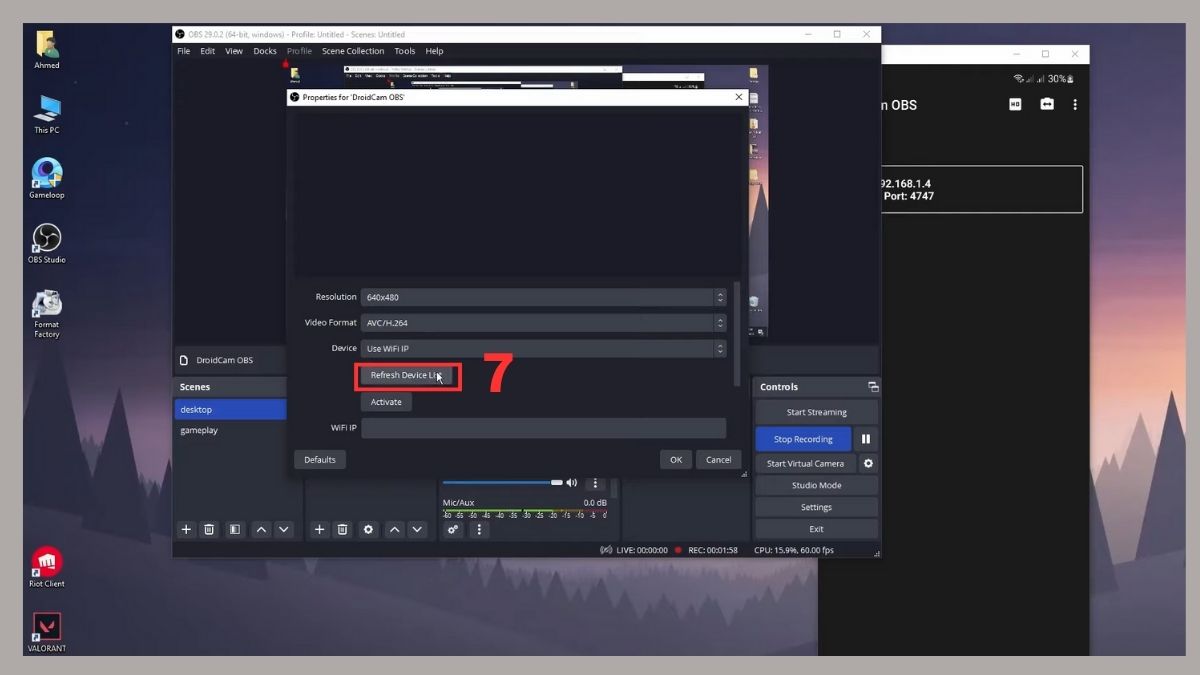Click the Mic/Aux 0.0 dB level readout

tap(595, 503)
